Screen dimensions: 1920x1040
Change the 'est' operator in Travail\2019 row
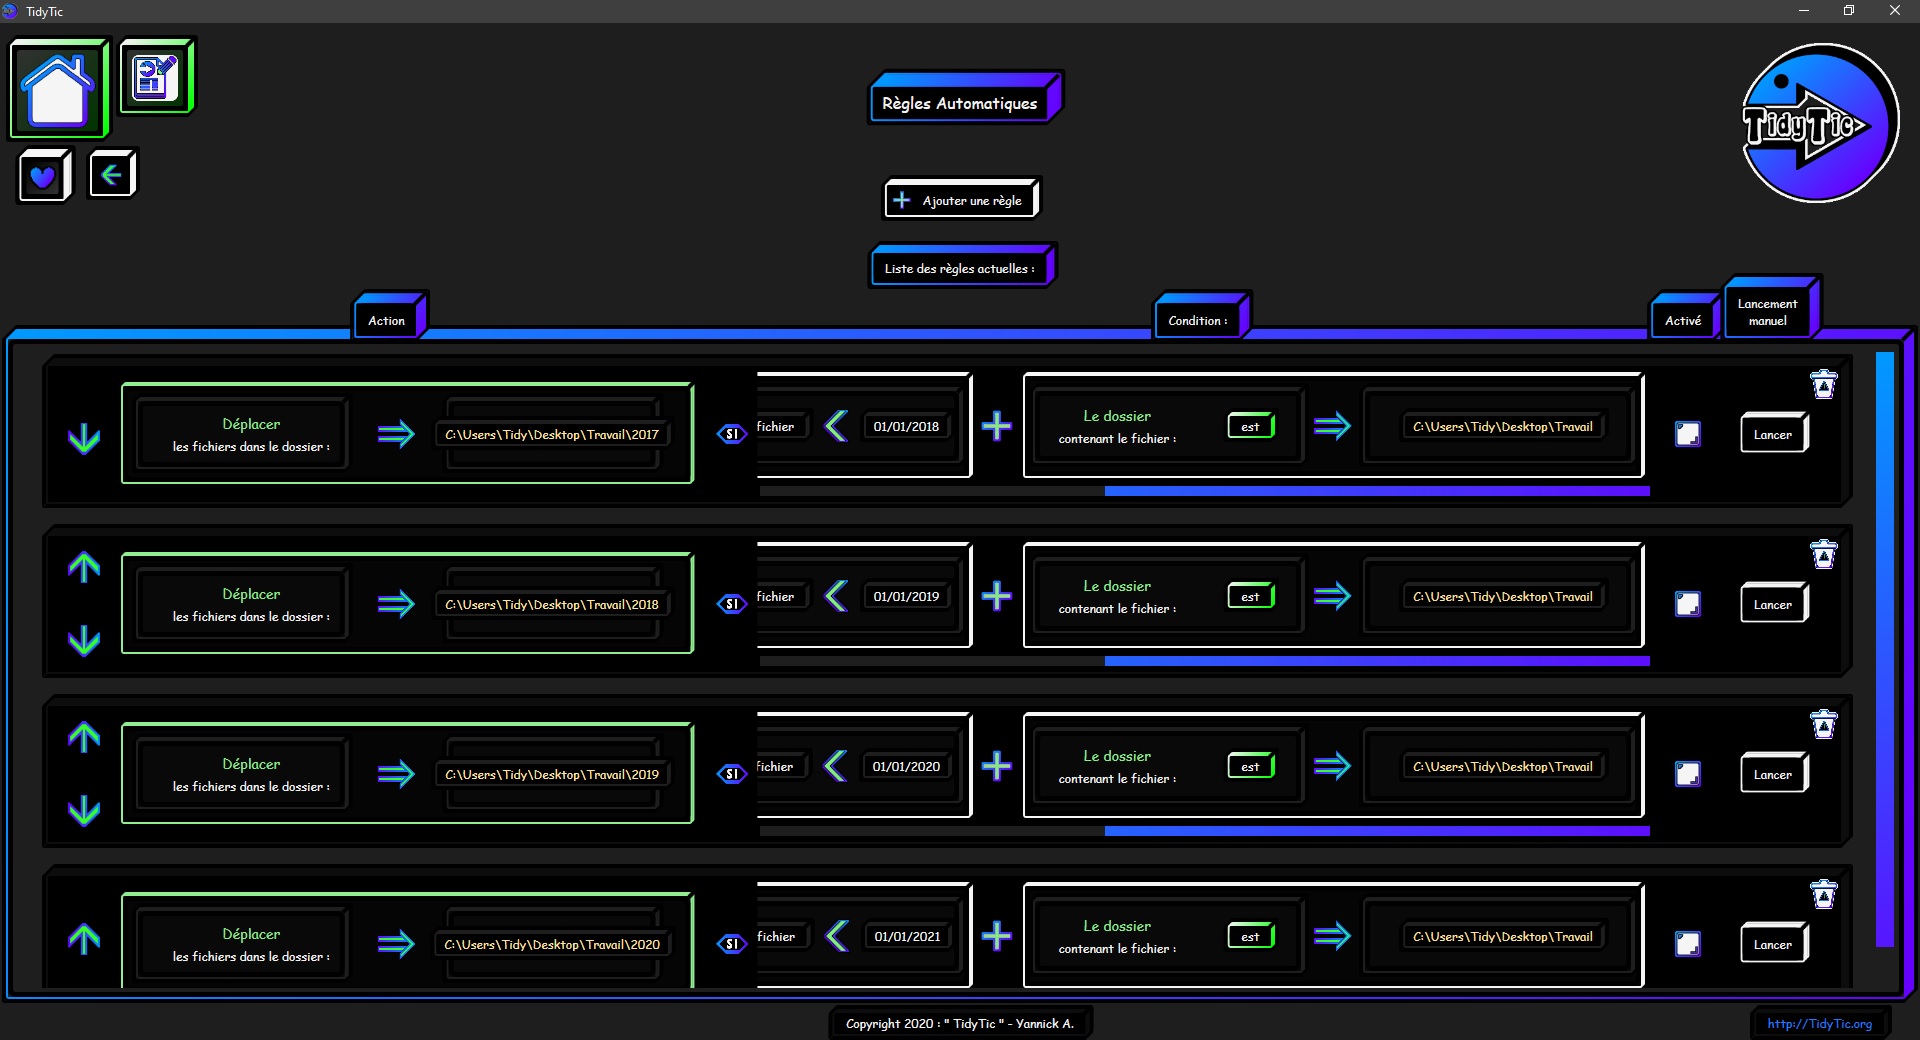pos(1251,766)
